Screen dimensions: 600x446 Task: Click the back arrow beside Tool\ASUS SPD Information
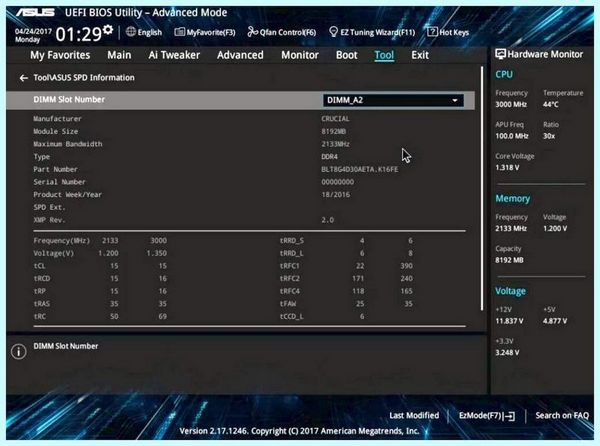tap(23, 78)
